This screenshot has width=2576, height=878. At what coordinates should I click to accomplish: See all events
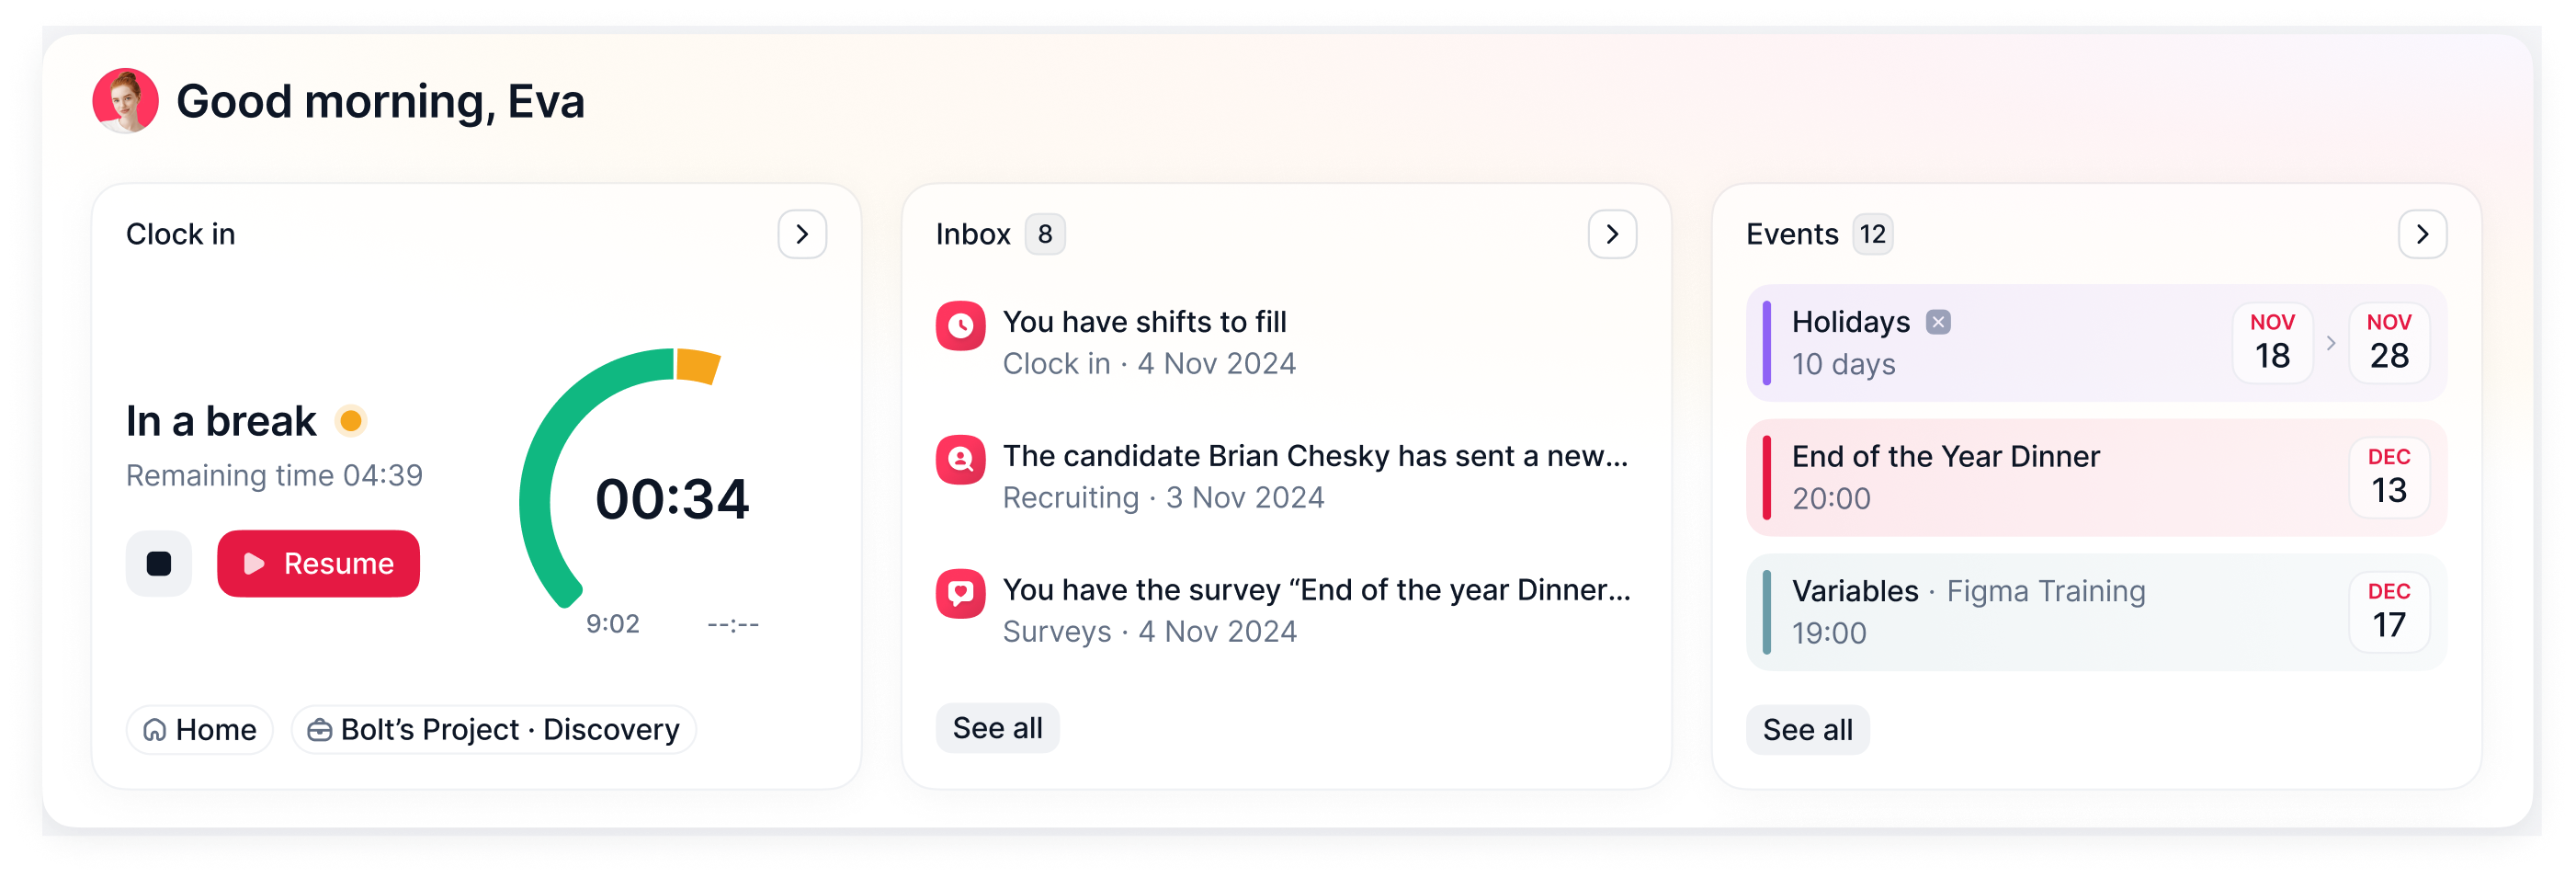tap(1807, 730)
